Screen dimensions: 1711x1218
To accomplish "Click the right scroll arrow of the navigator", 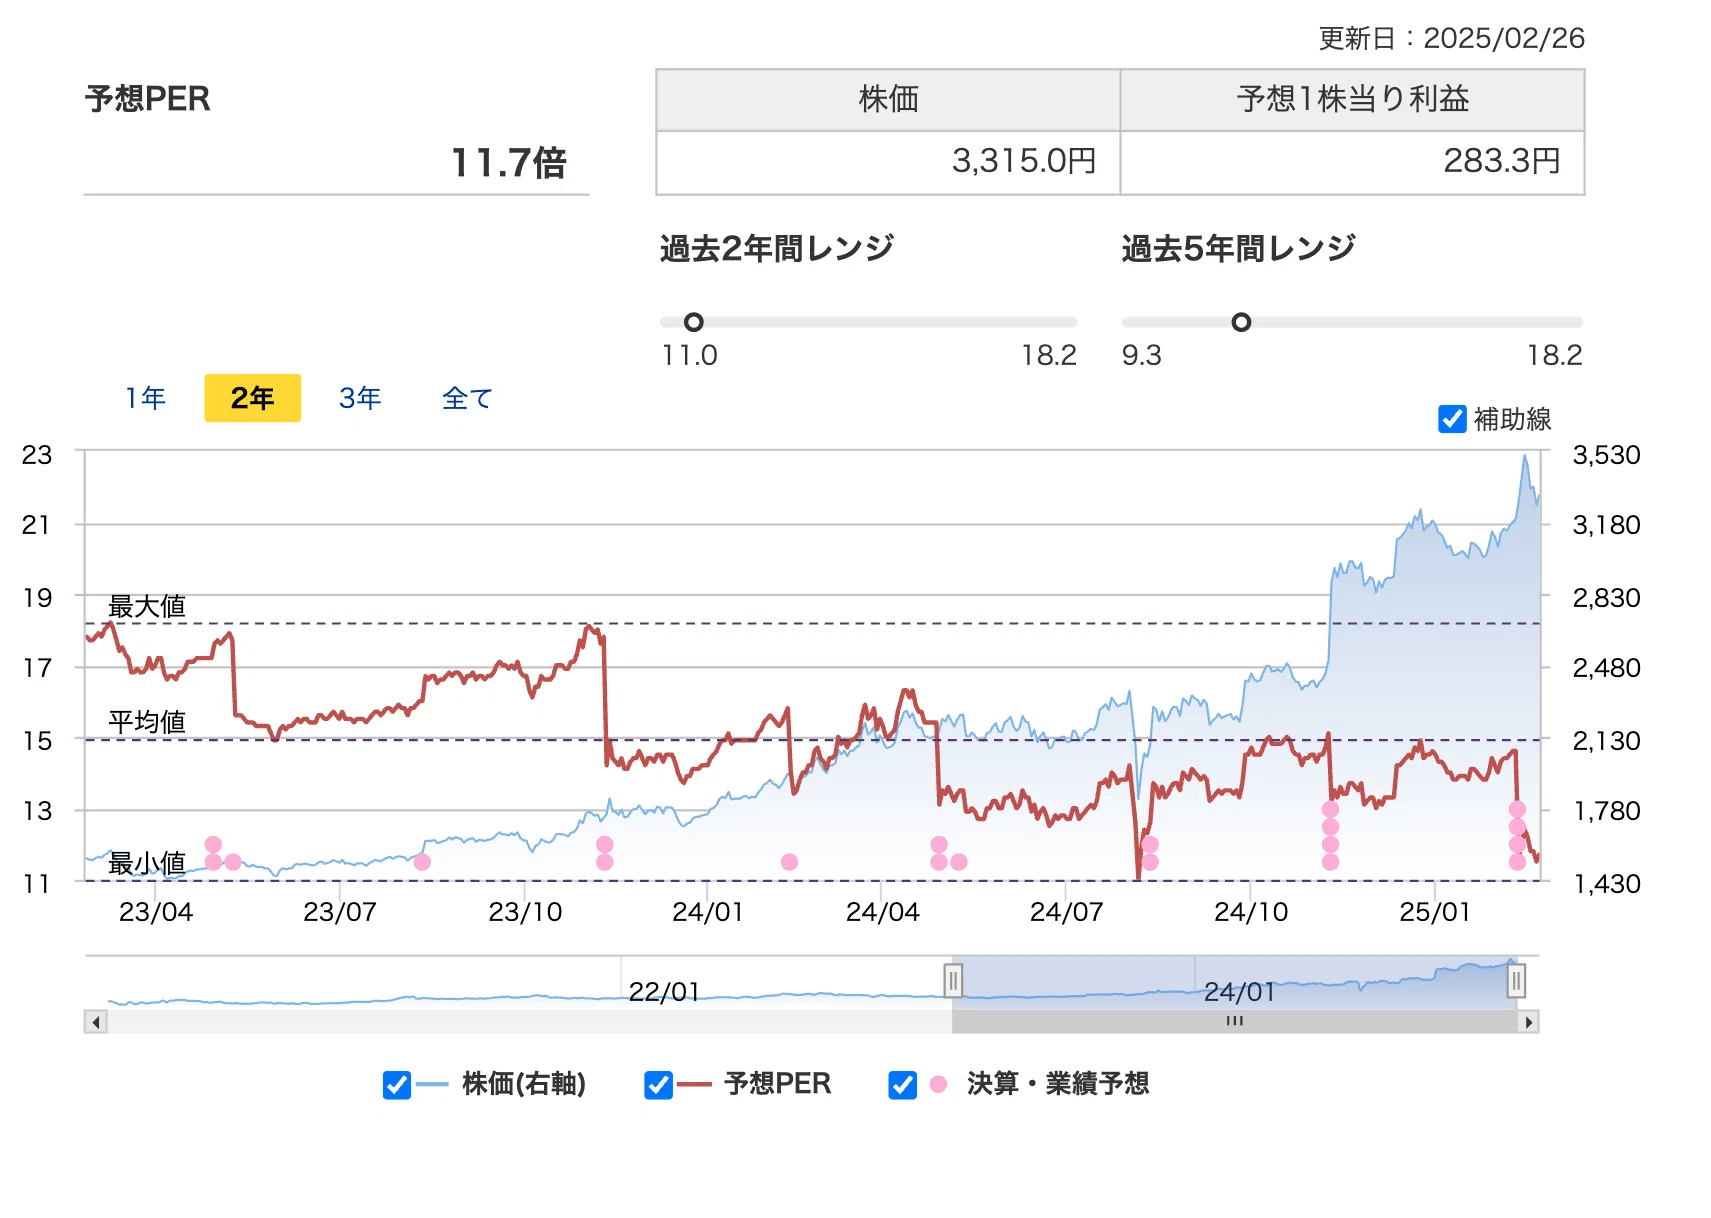I will tap(1528, 1022).
